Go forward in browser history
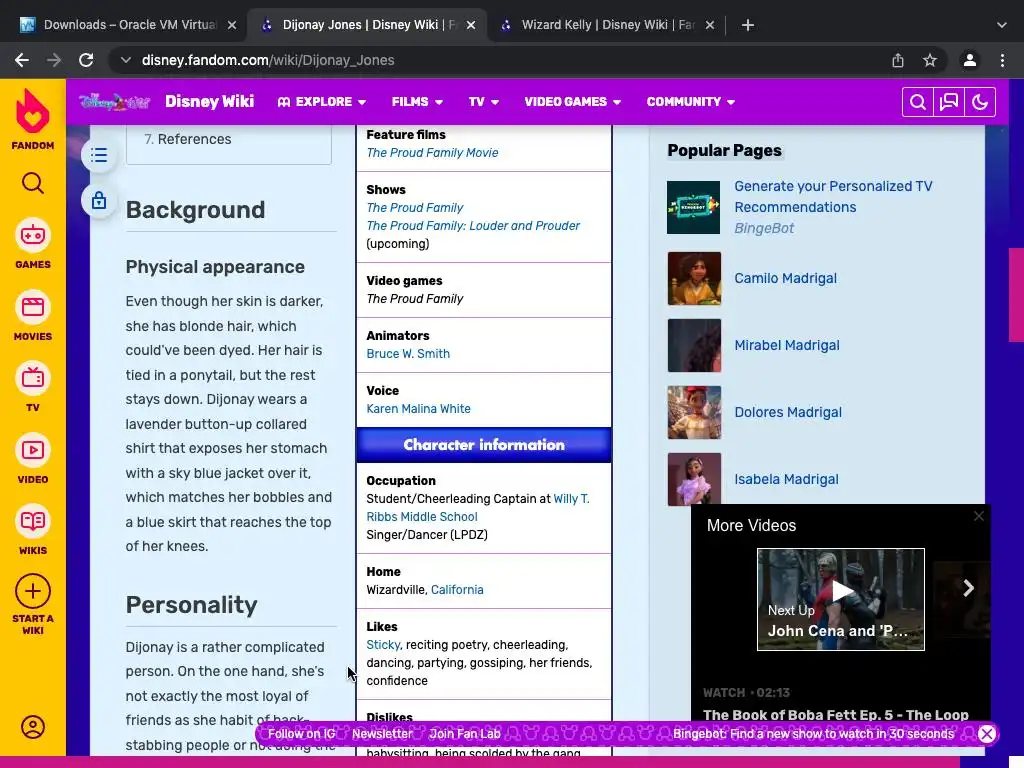The height and width of the screenshot is (768, 1024). pos(54,60)
